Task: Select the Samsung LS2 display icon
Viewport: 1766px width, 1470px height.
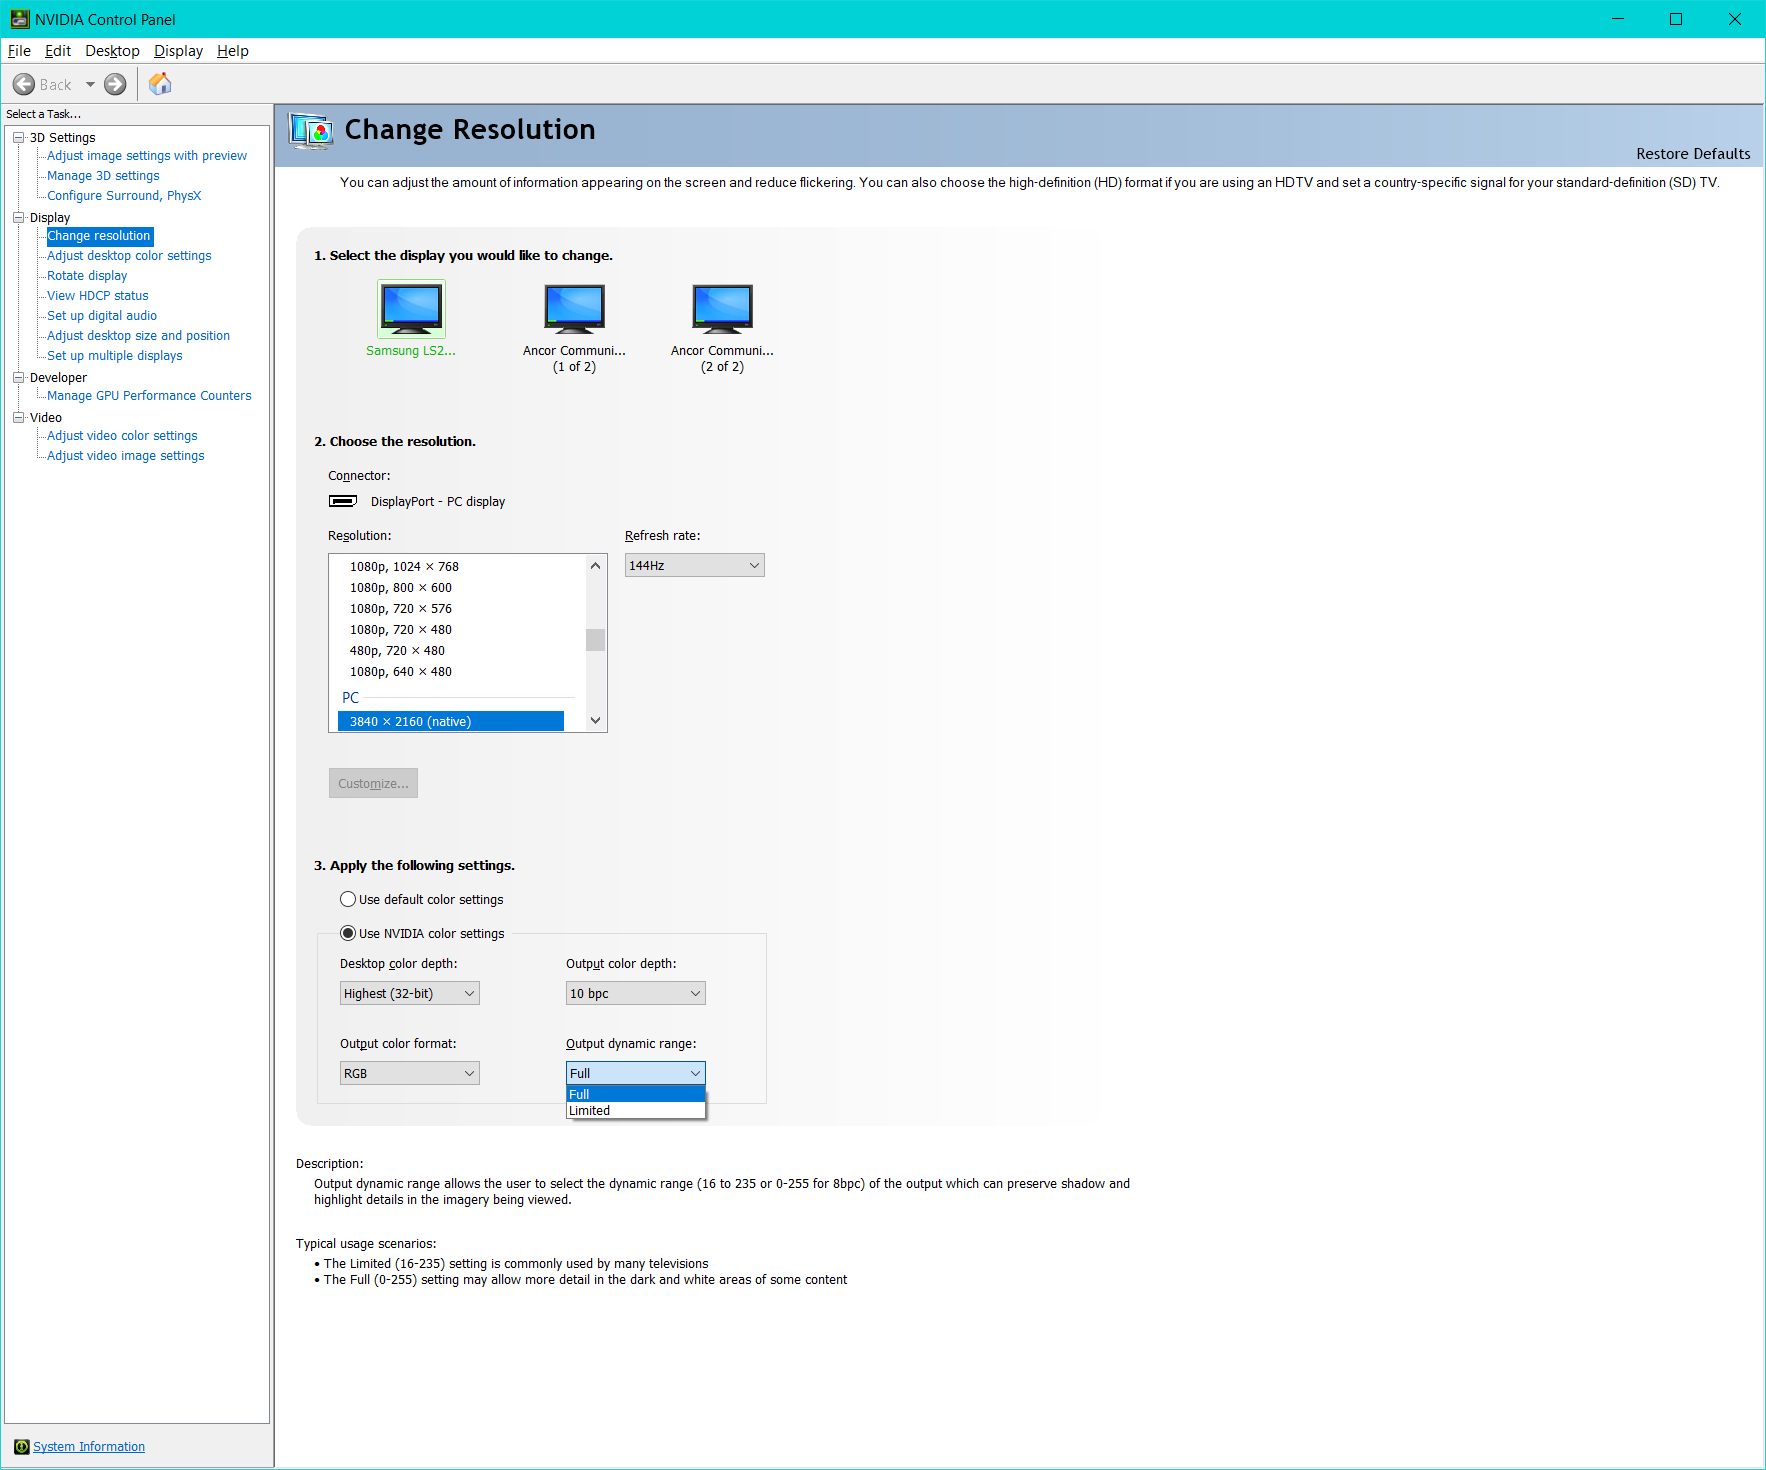Action: 411,308
